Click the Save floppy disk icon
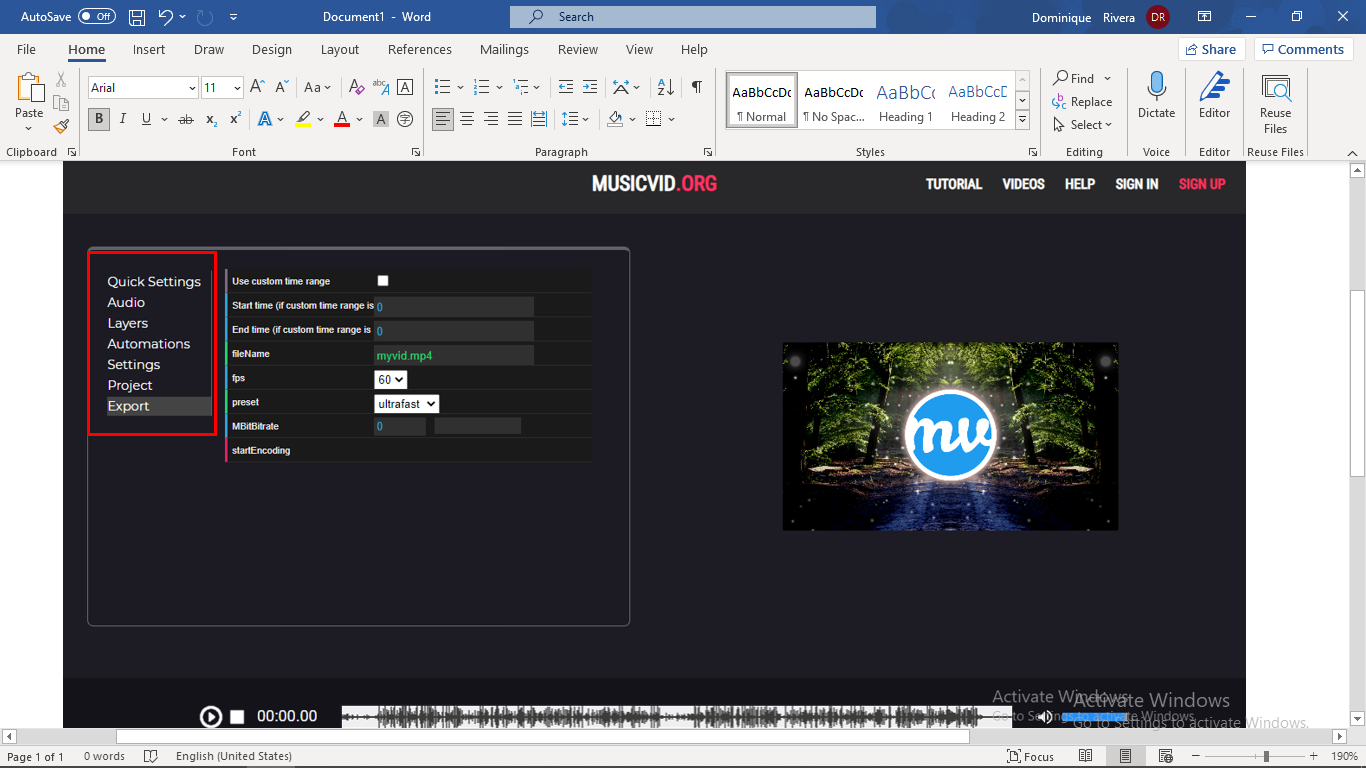The width and height of the screenshot is (1366, 768). (137, 17)
